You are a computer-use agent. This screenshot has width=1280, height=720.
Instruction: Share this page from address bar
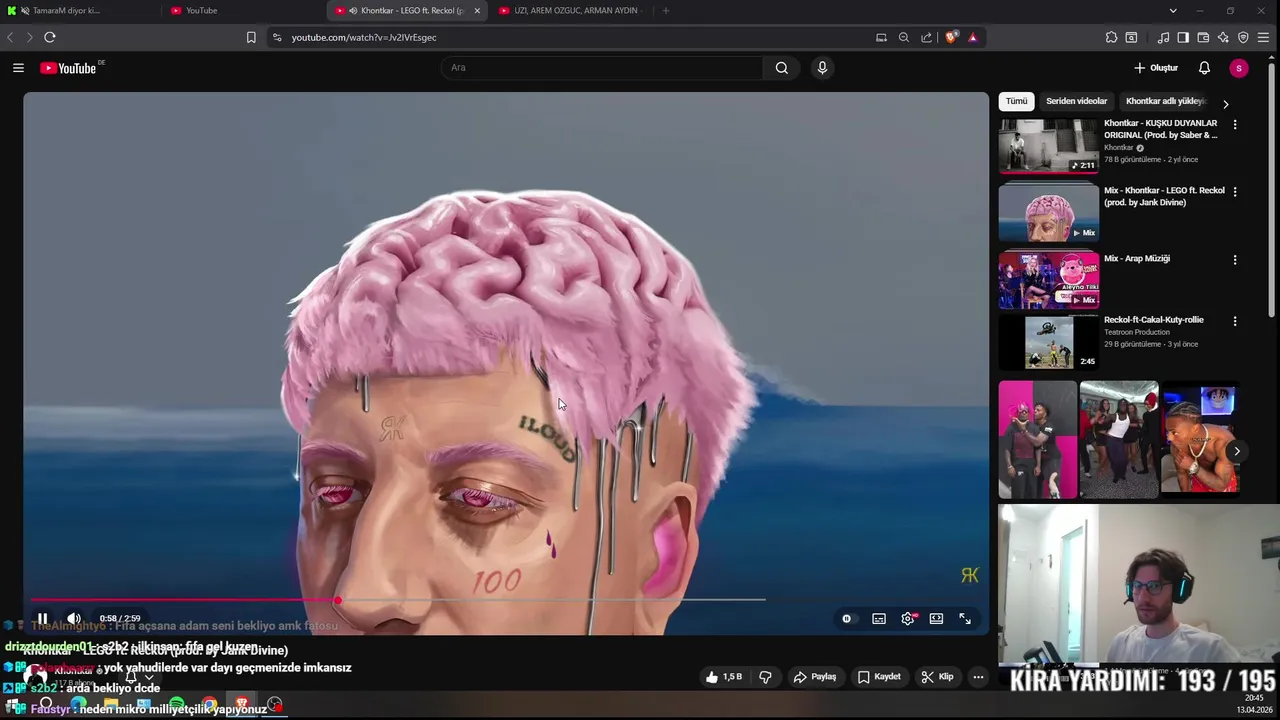click(927, 37)
